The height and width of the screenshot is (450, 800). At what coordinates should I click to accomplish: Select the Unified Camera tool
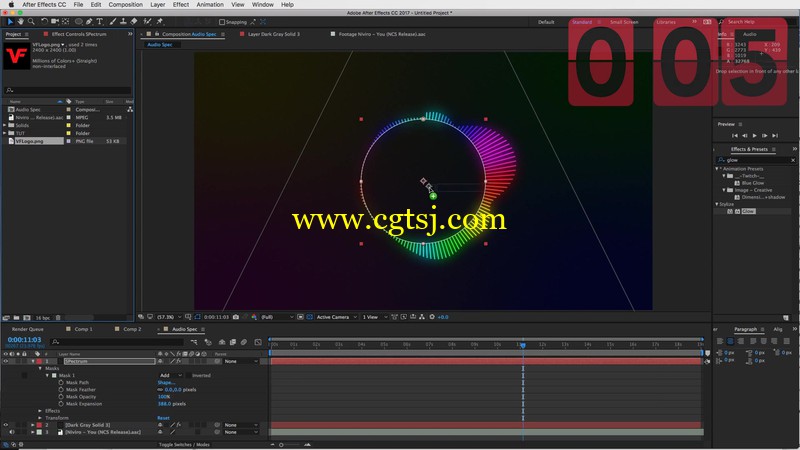[x=55, y=21]
